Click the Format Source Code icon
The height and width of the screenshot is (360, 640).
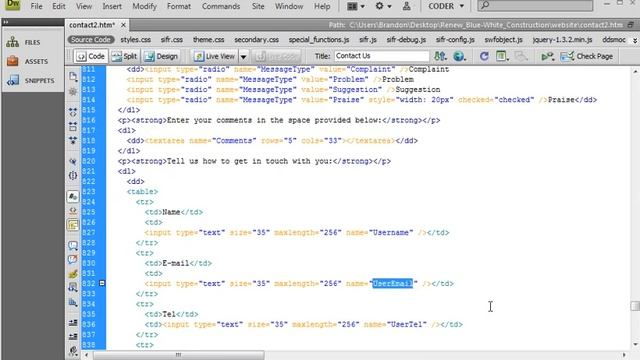(x=73, y=350)
